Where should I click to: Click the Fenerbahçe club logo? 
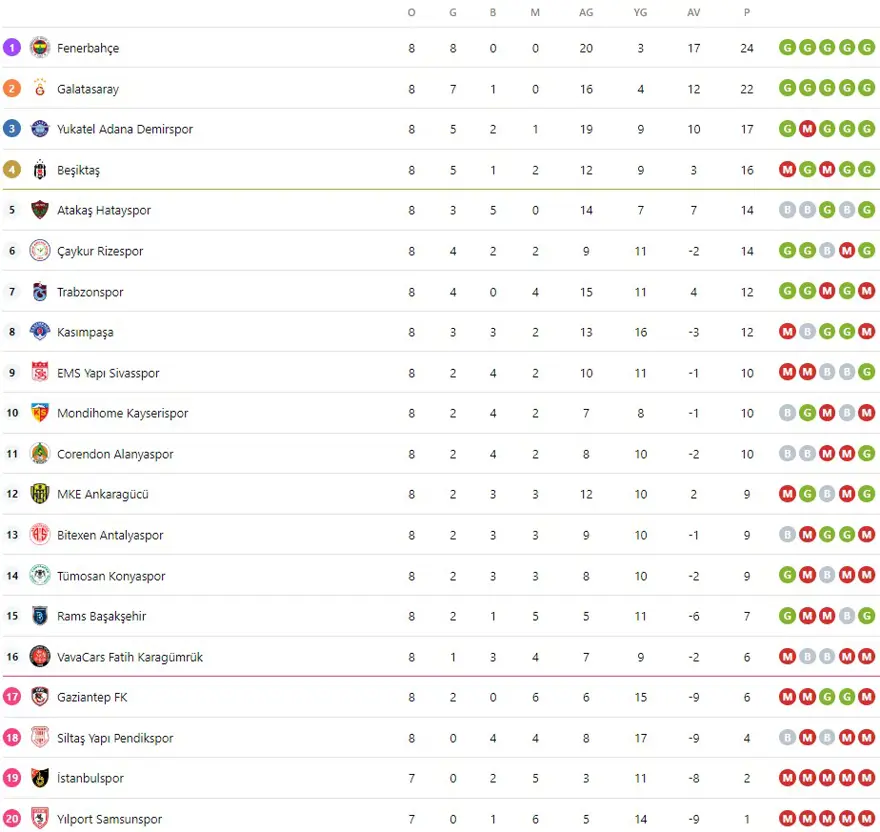pos(40,48)
